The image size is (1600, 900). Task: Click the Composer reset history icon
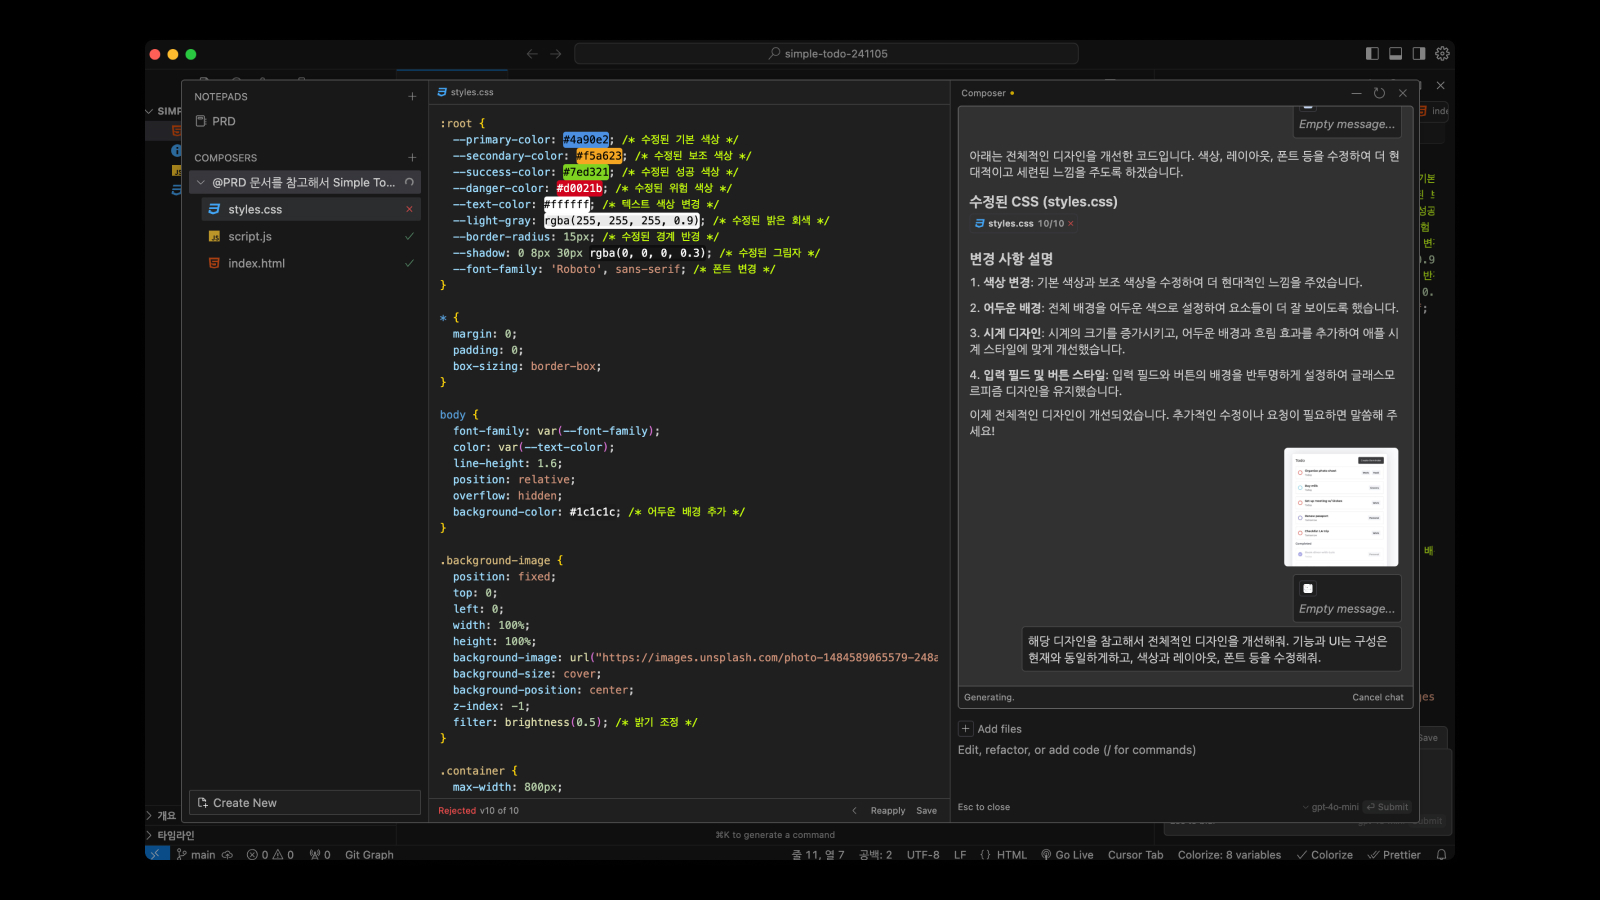pos(1379,93)
